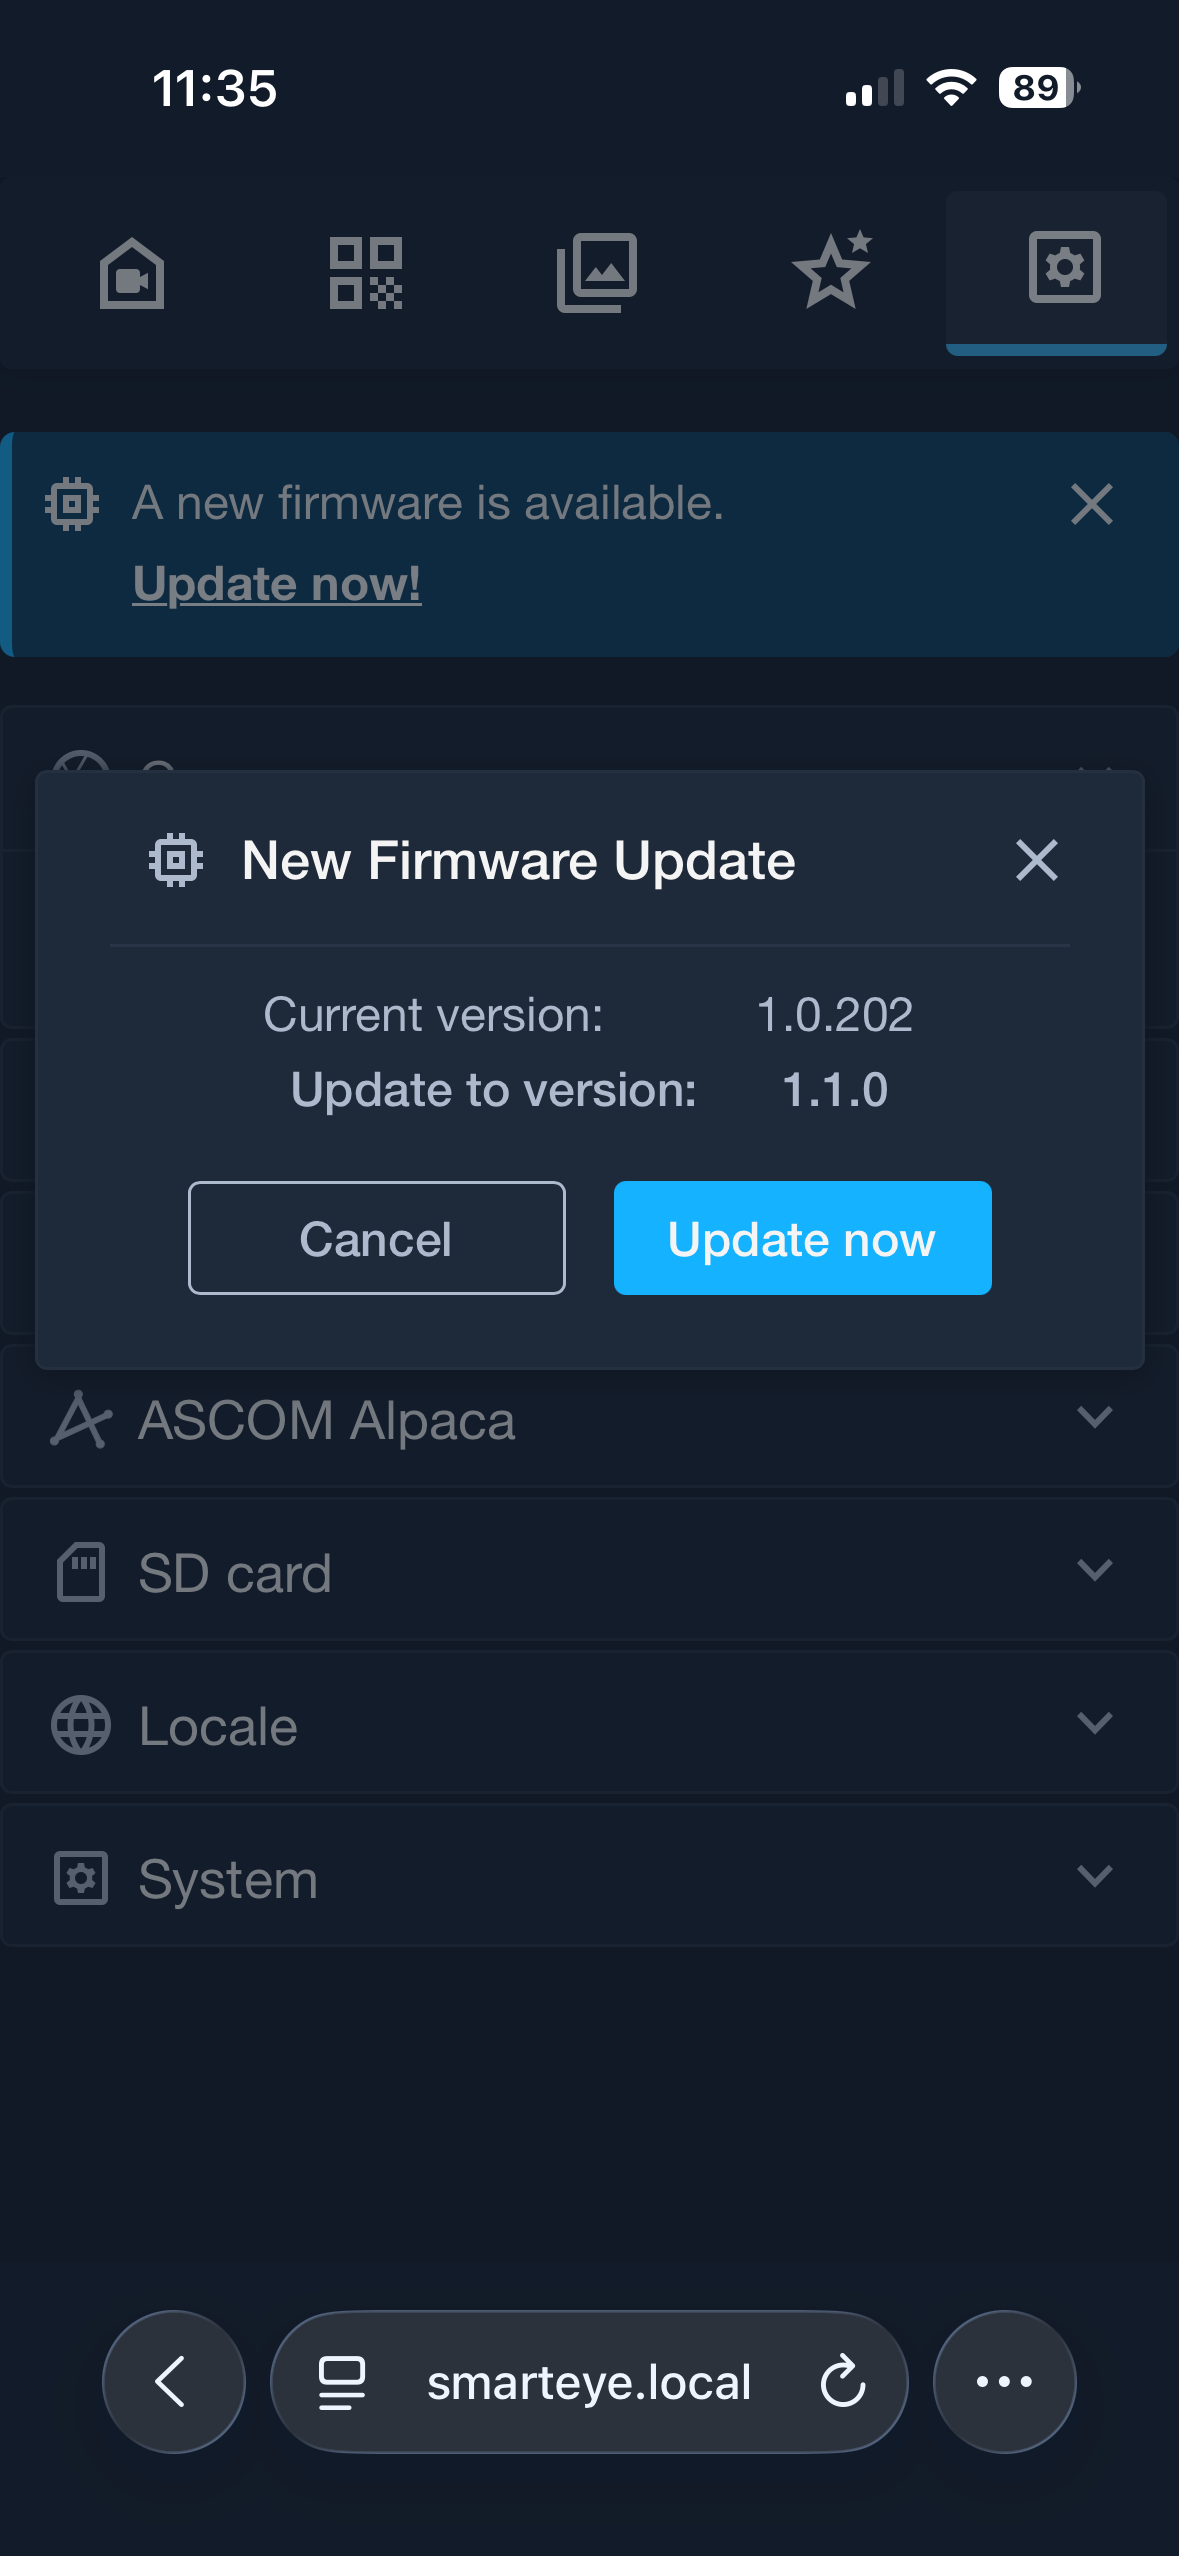Expand the SD card section
Screen dimensions: 1179x2556
[x=1094, y=1571]
